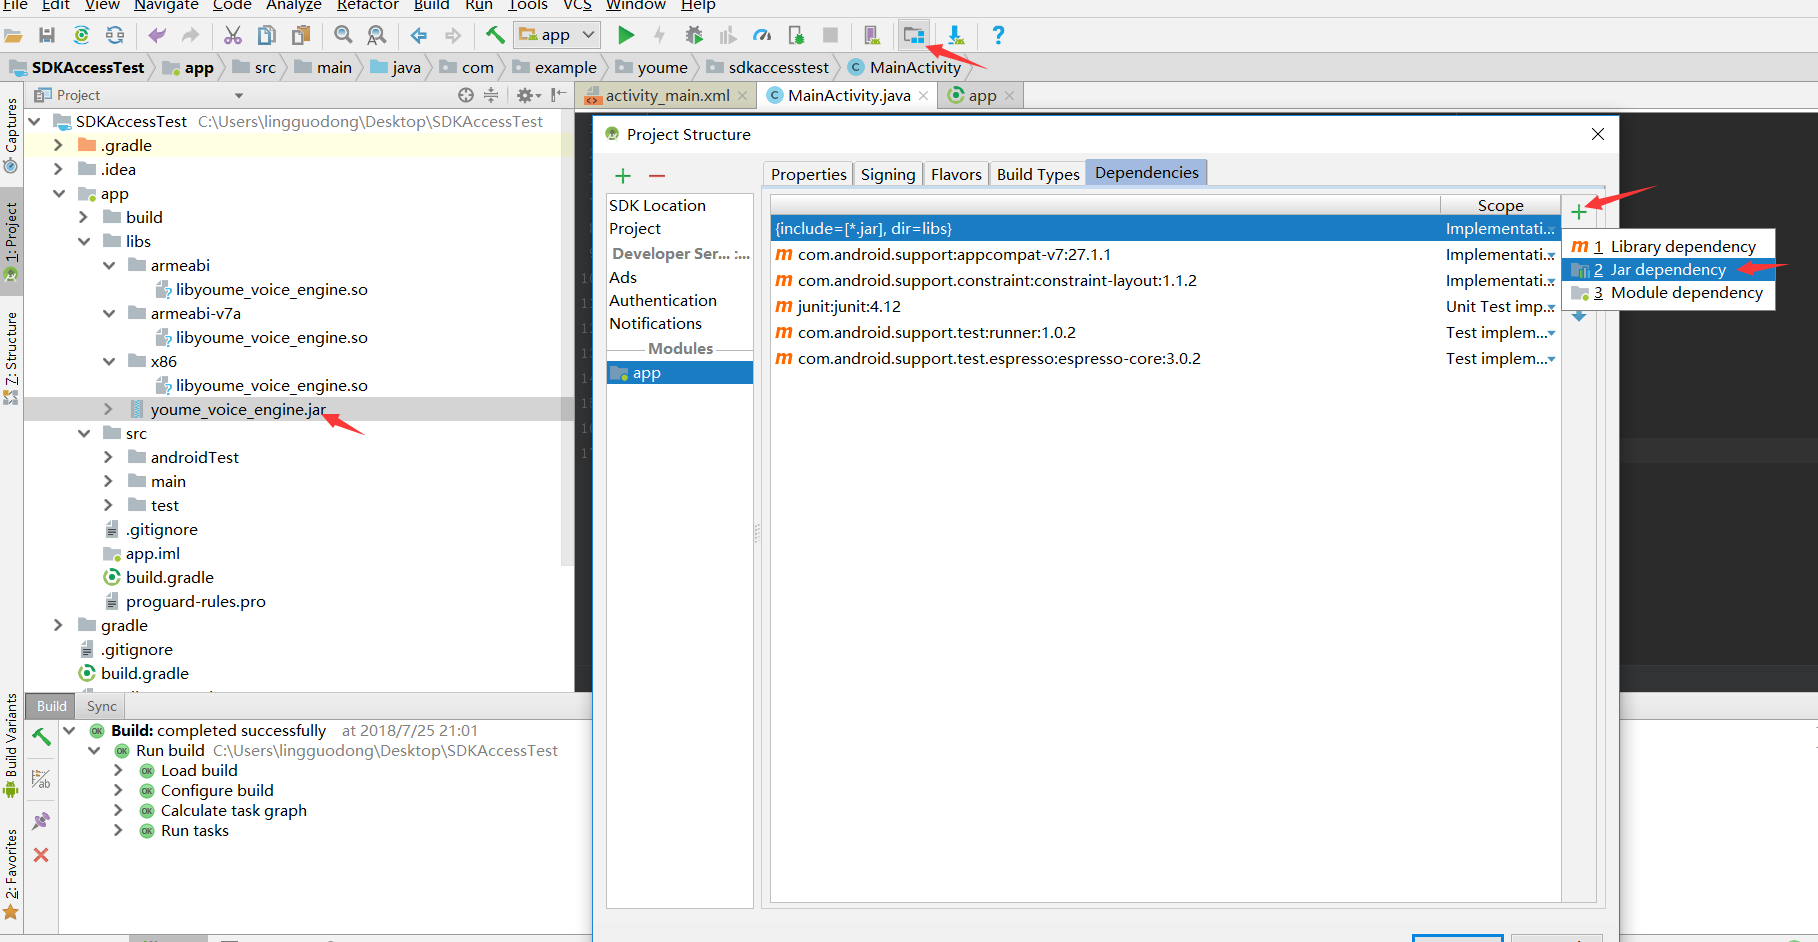Viewport: 1818px width, 942px height.
Task: Click the Save All toolbar icon
Action: [x=47, y=36]
